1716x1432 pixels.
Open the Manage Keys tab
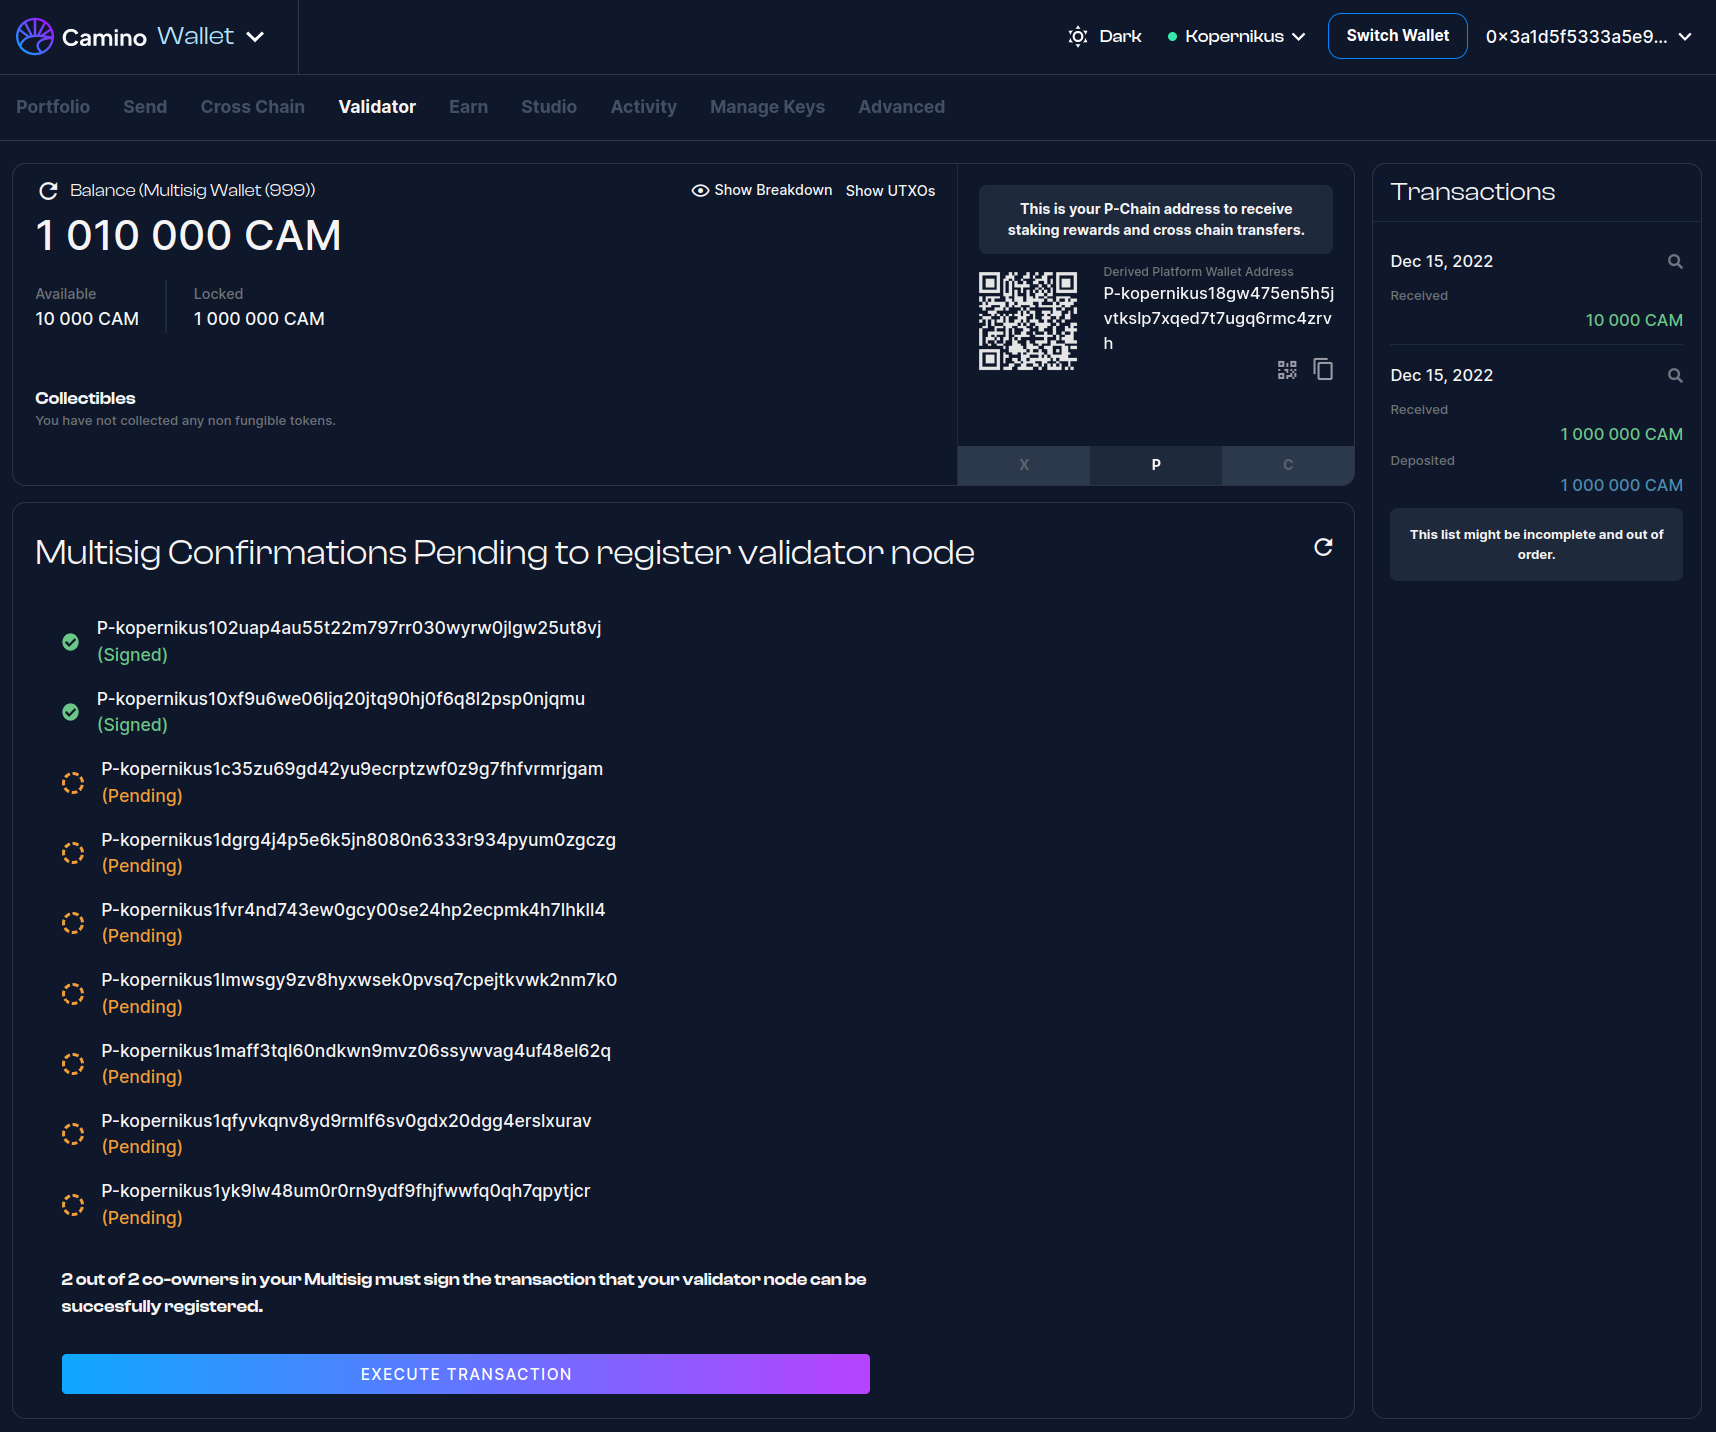click(x=767, y=107)
